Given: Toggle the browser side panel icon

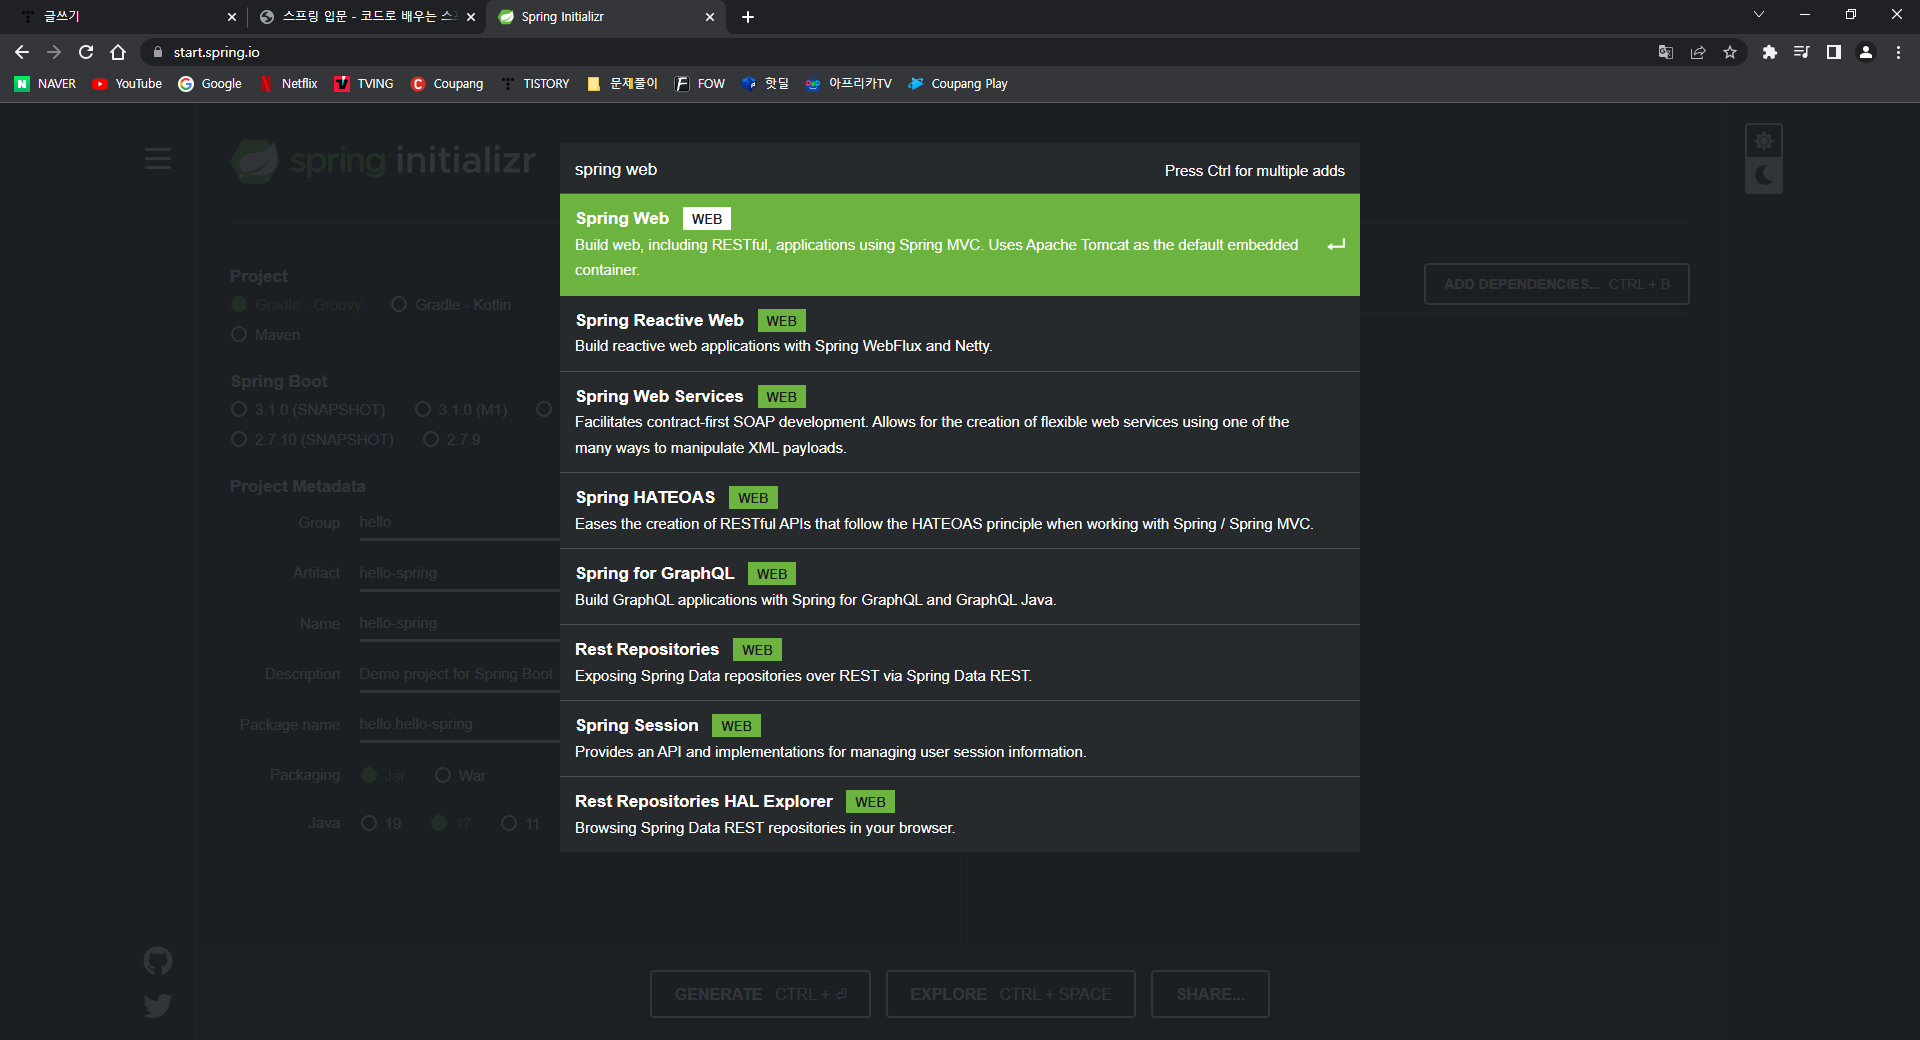Looking at the screenshot, I should [1834, 52].
